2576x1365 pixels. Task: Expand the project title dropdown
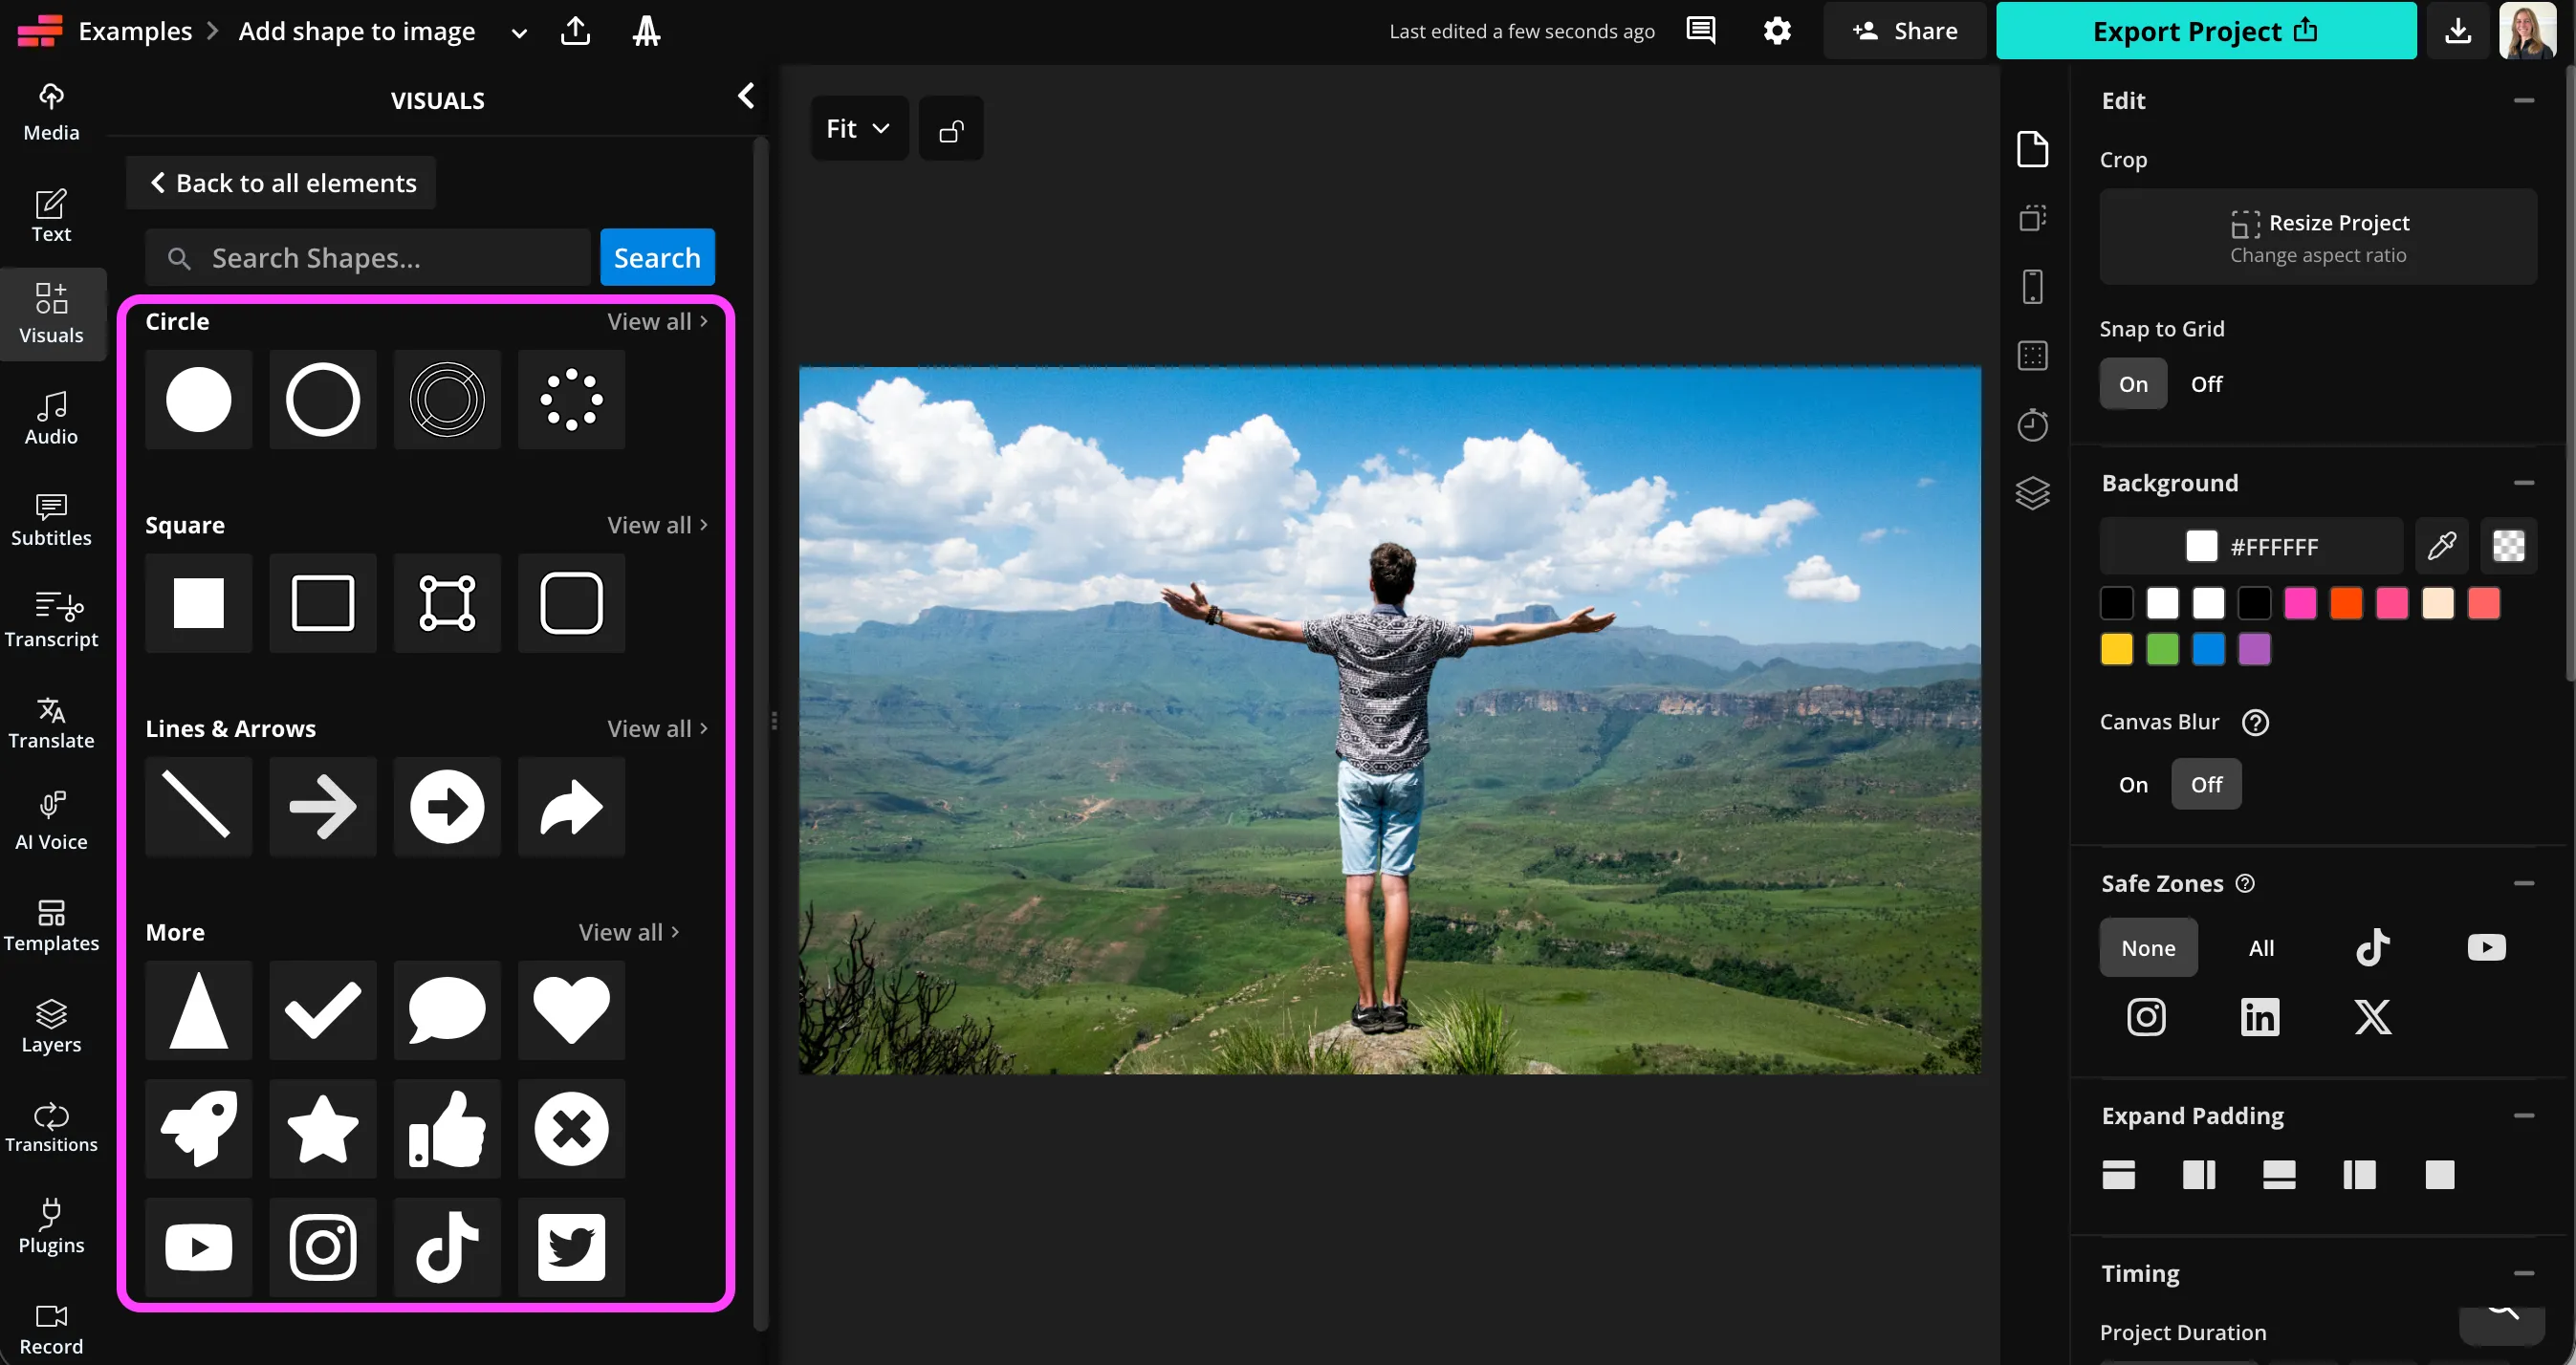[x=518, y=31]
